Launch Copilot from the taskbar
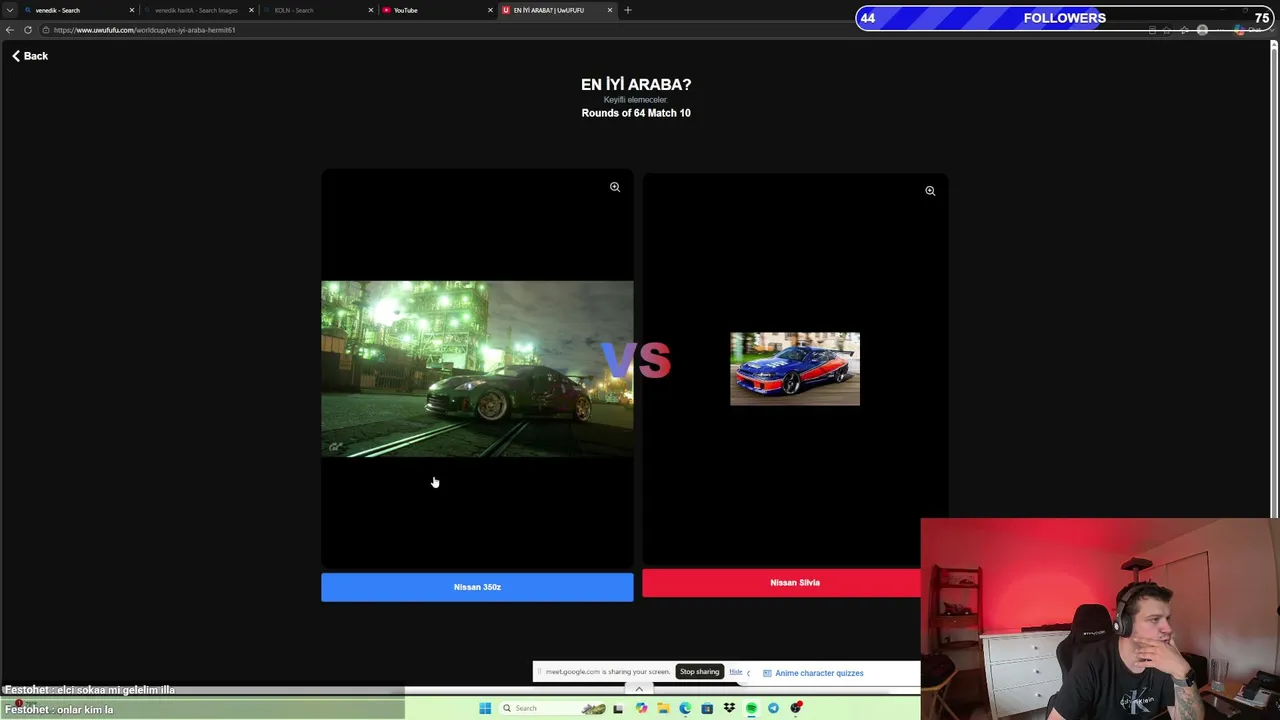 (x=641, y=708)
